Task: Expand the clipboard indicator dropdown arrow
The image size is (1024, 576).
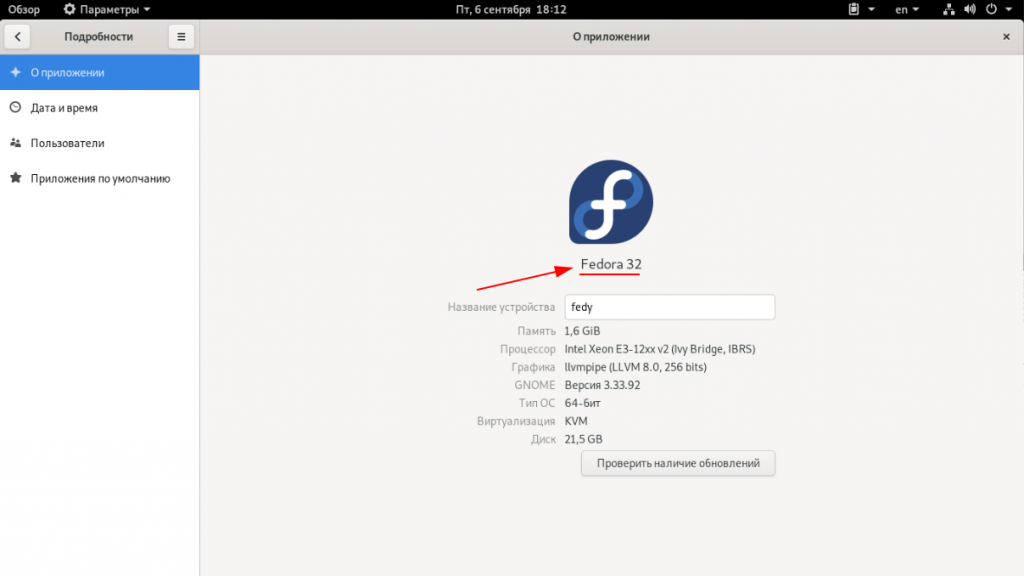Action: pos(871,9)
